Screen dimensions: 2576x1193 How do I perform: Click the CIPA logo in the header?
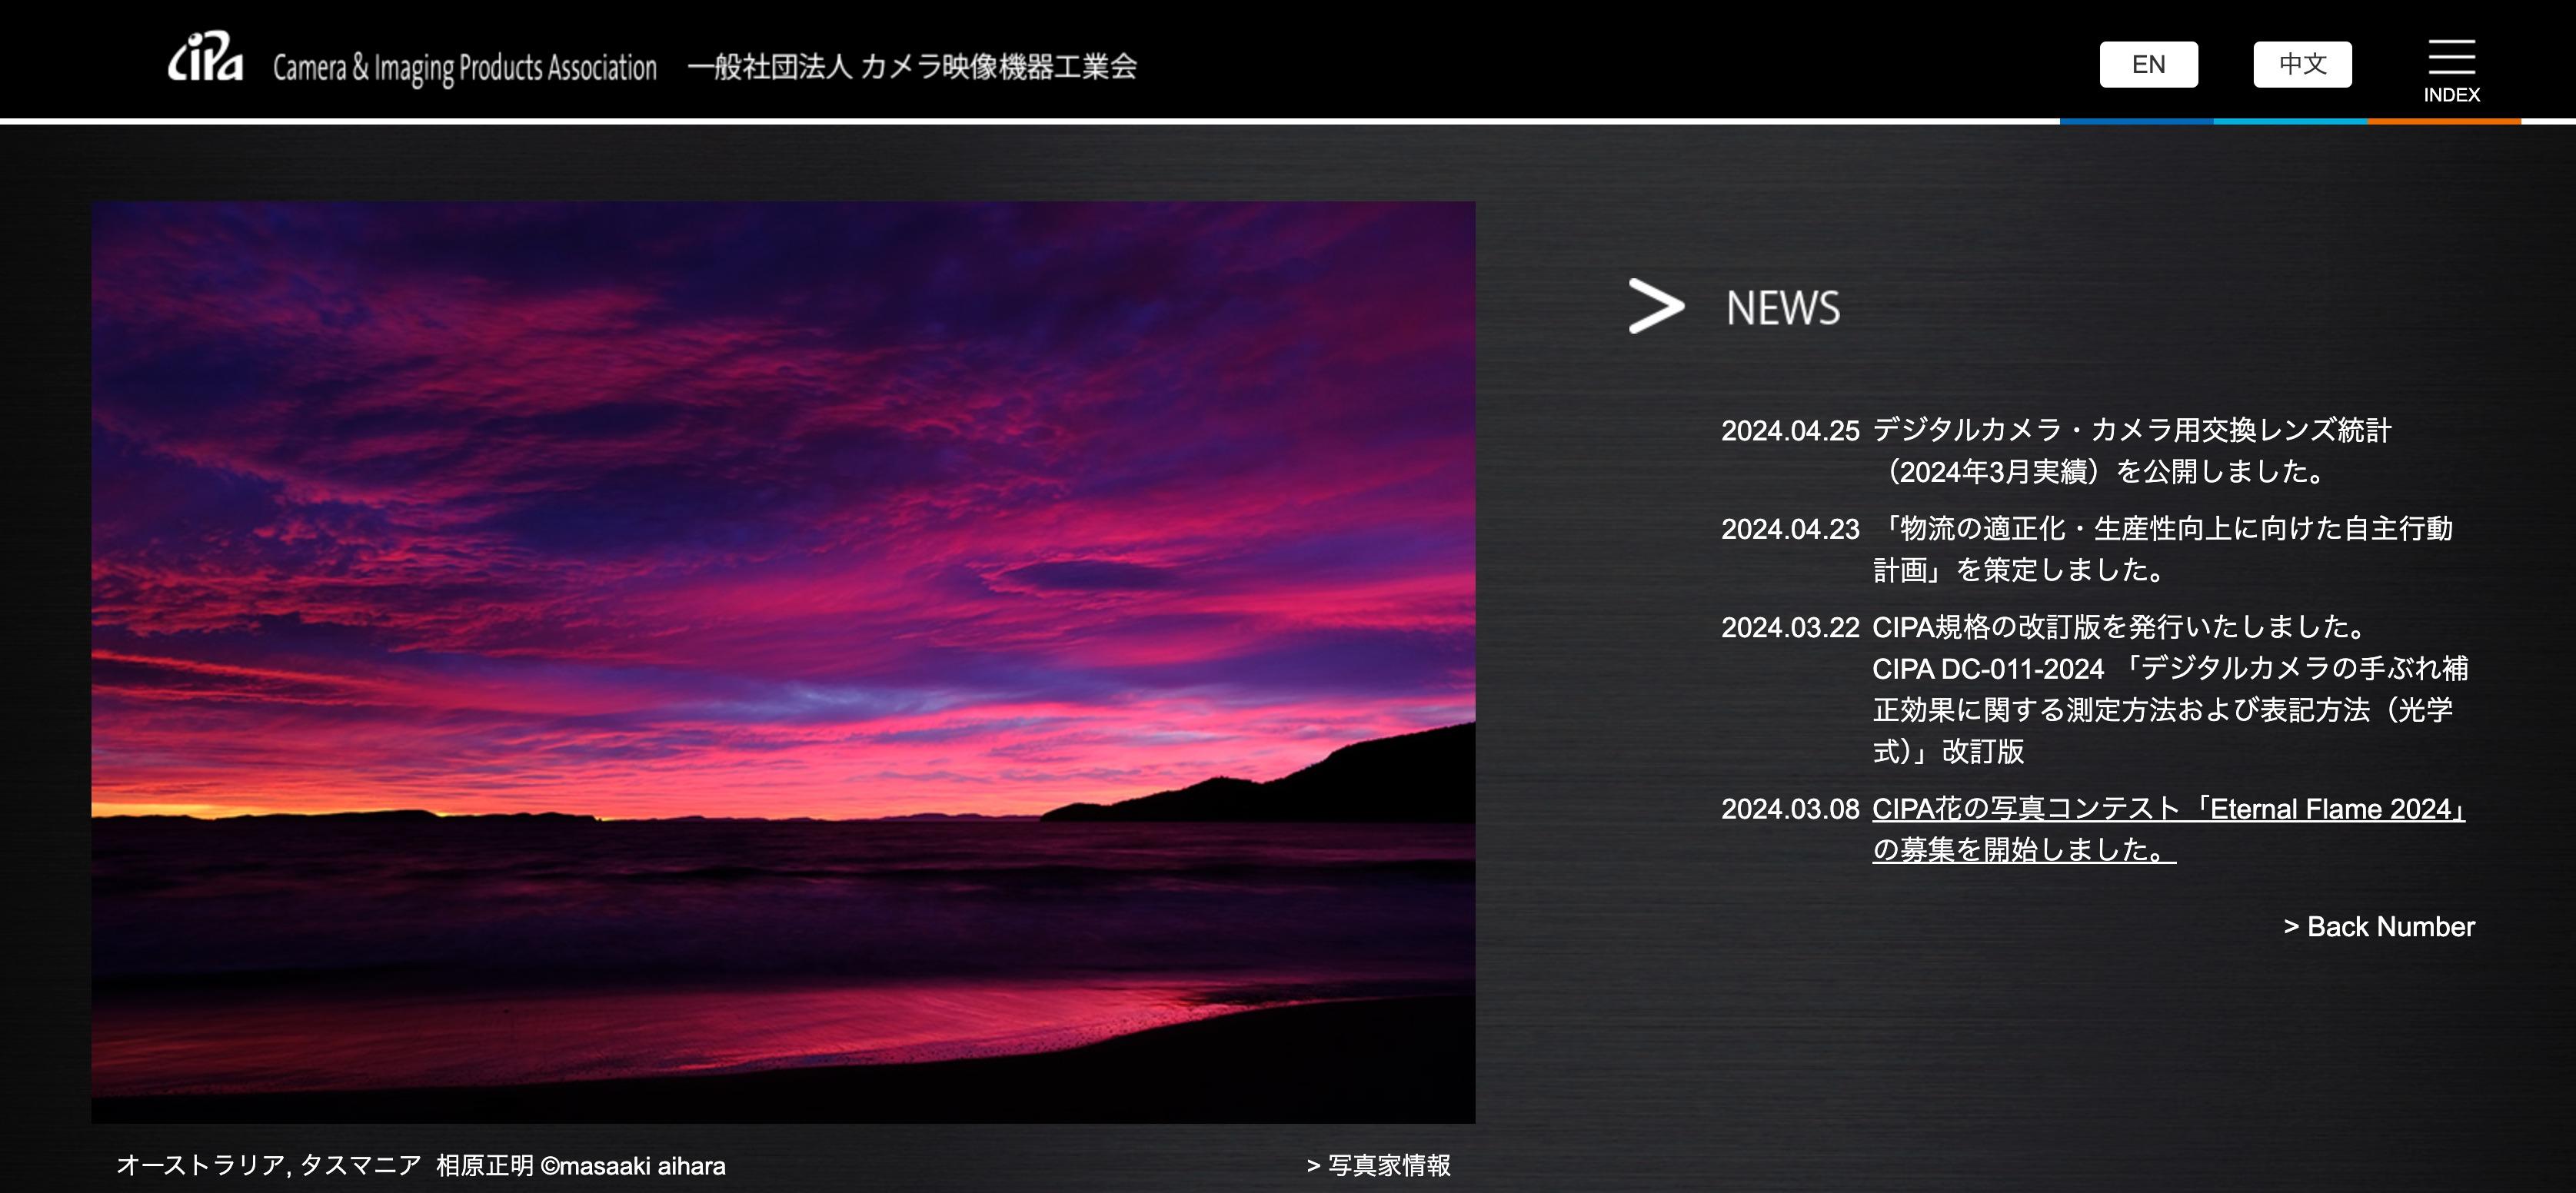pyautogui.click(x=205, y=58)
